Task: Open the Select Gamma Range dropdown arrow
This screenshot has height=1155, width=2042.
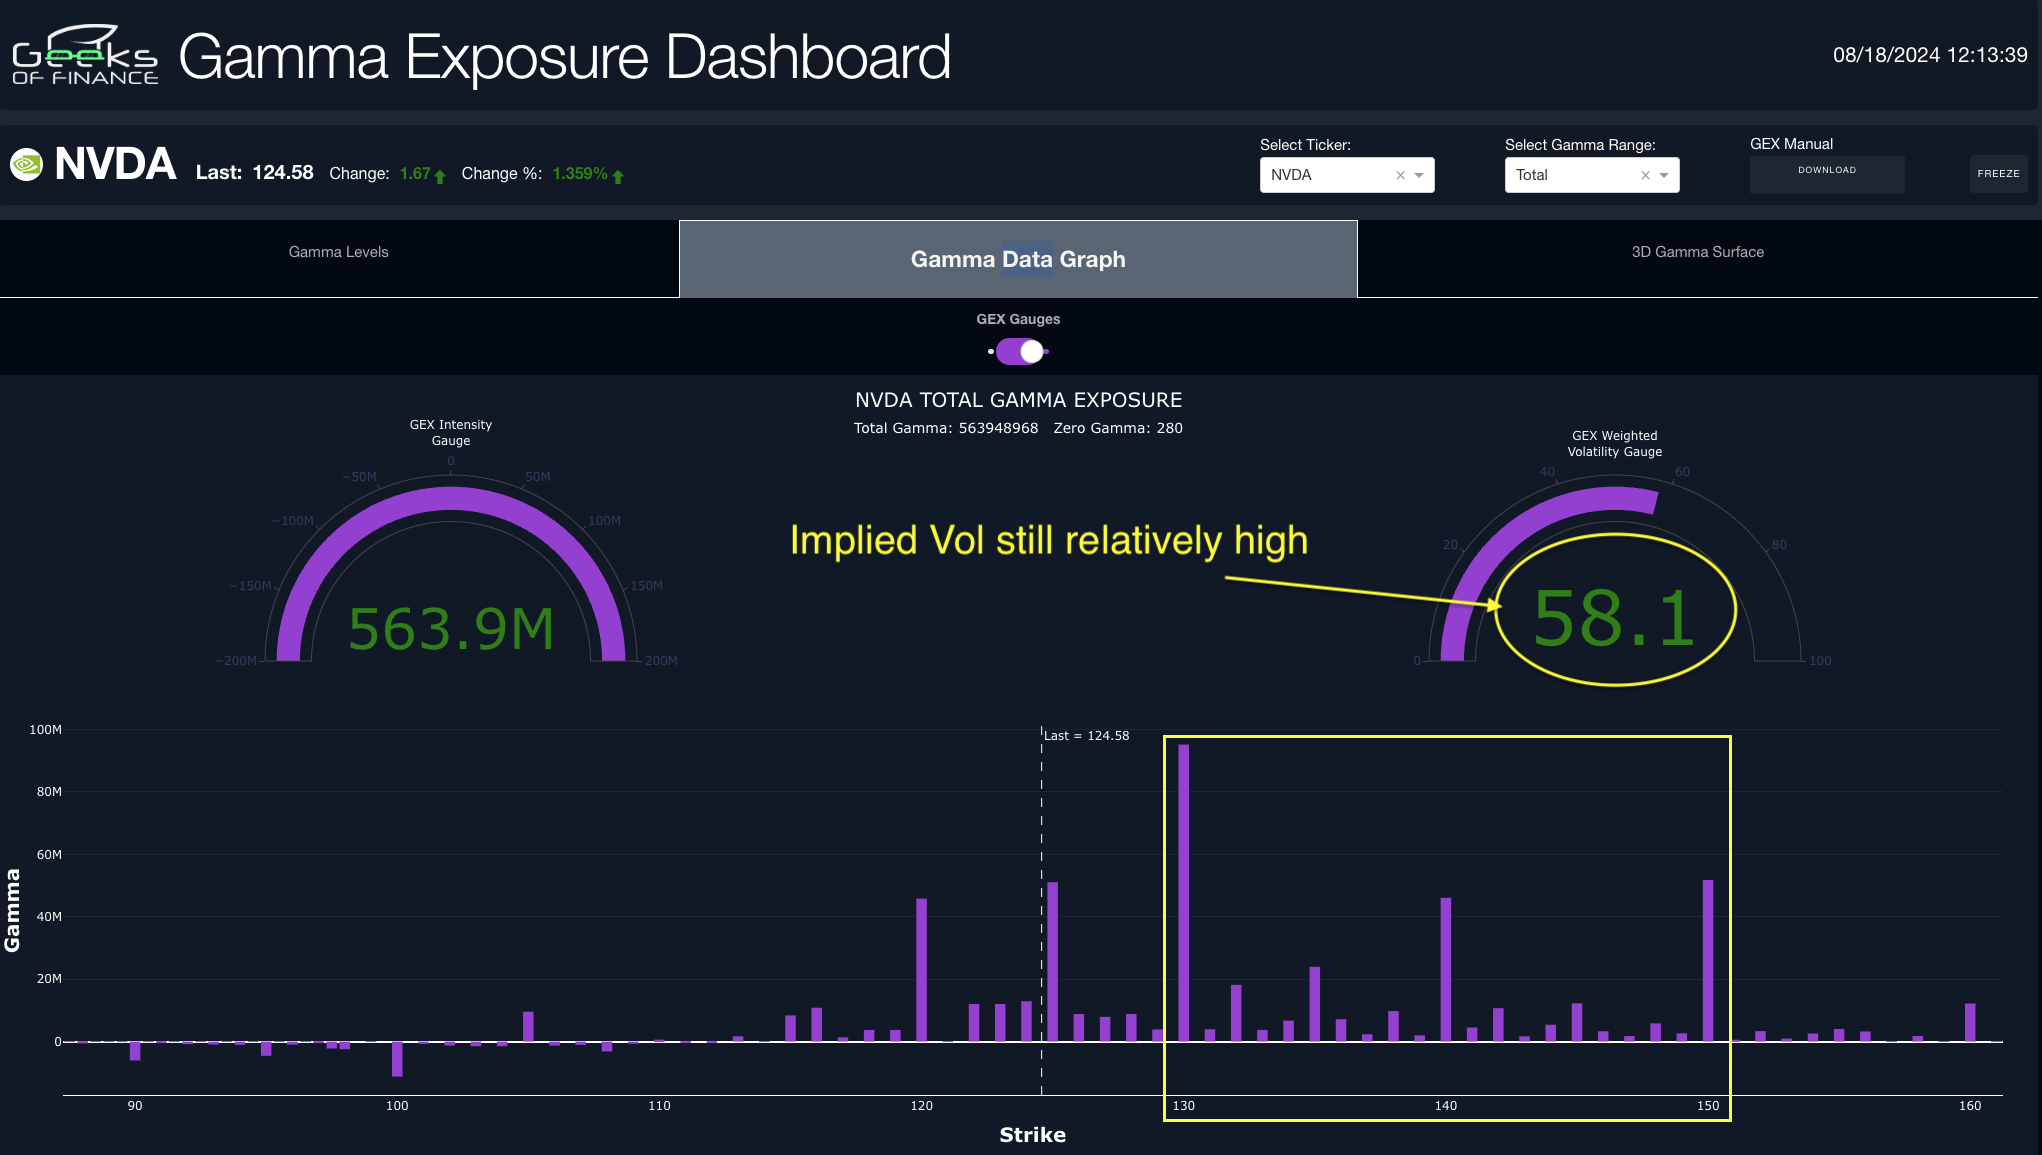Action: (x=1664, y=175)
